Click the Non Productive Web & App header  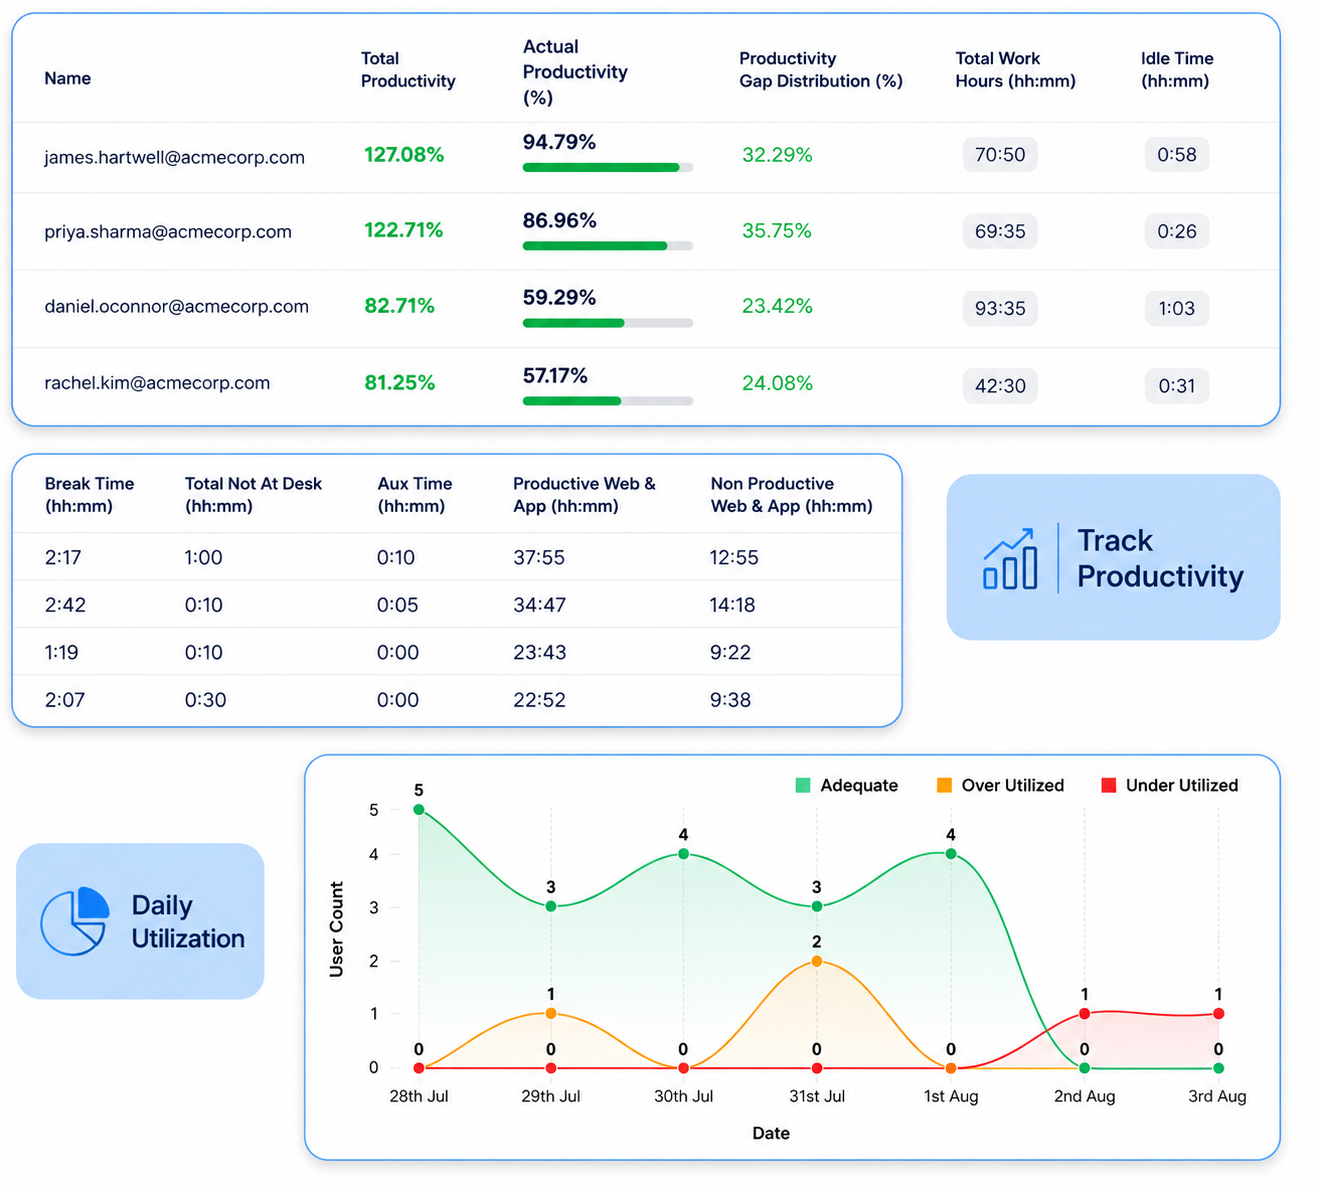792,495
